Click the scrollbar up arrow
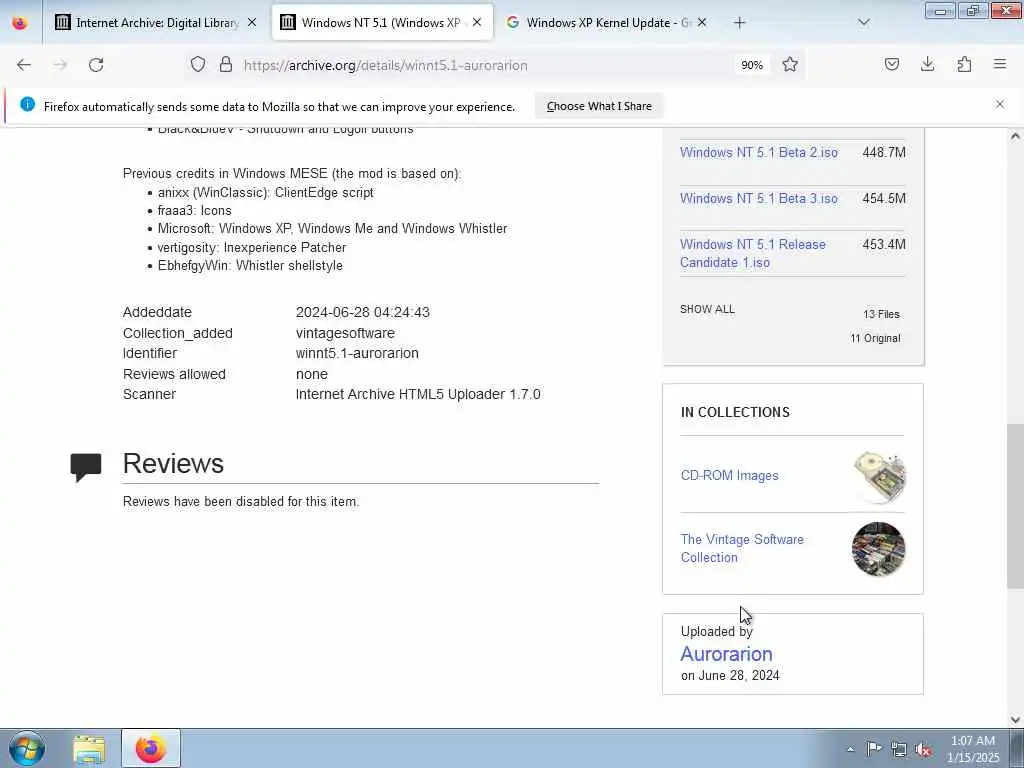The image size is (1024, 768). pyautogui.click(x=1015, y=136)
